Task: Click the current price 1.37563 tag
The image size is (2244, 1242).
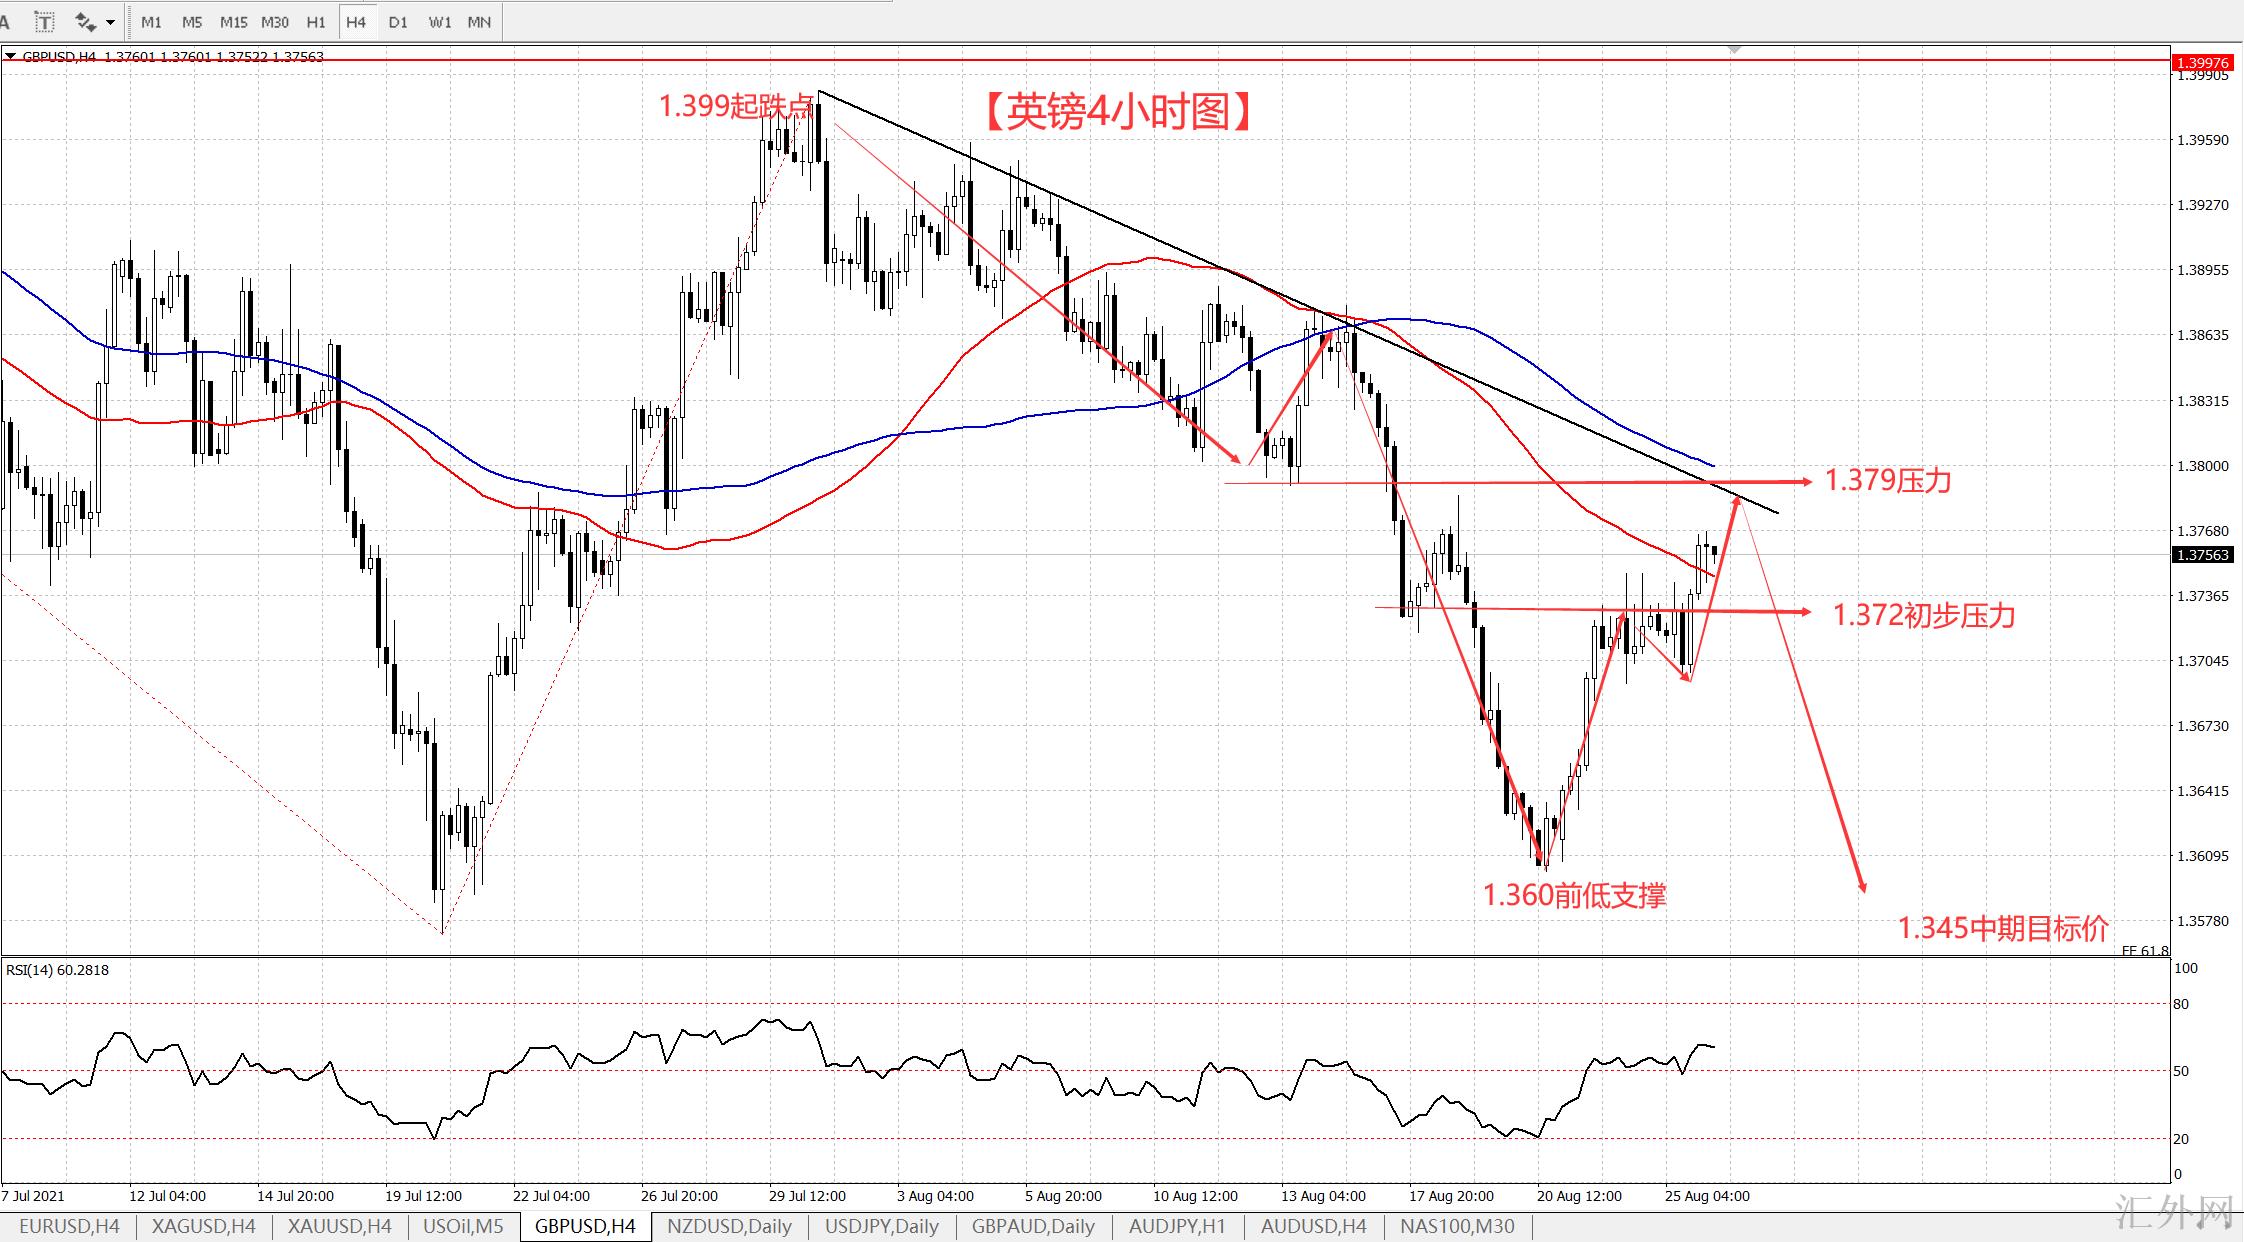Action: pos(2201,555)
